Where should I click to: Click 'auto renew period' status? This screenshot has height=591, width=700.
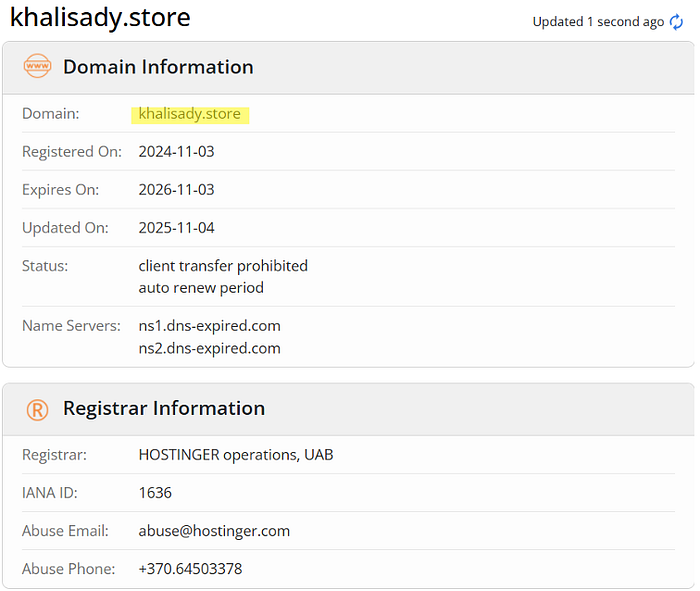pyautogui.click(x=201, y=288)
